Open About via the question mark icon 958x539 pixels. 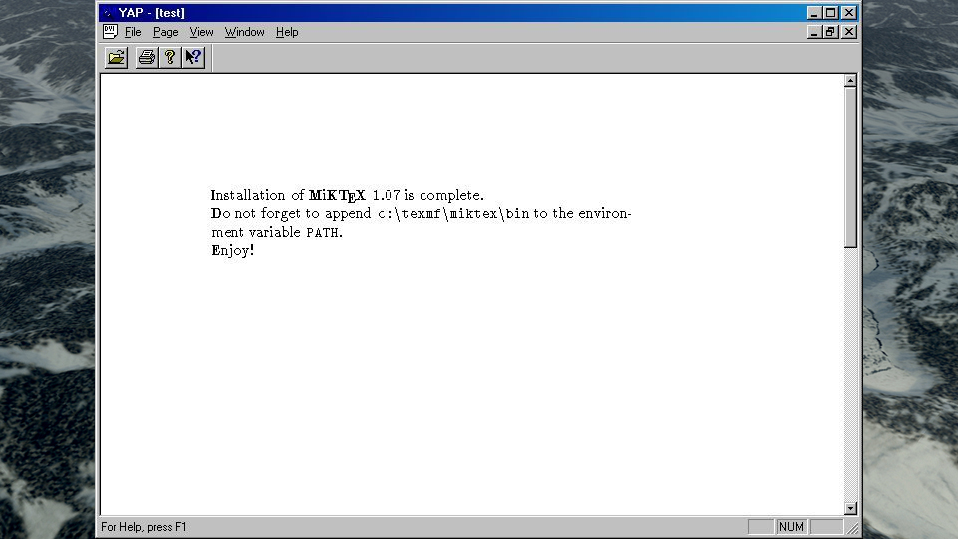[170, 57]
